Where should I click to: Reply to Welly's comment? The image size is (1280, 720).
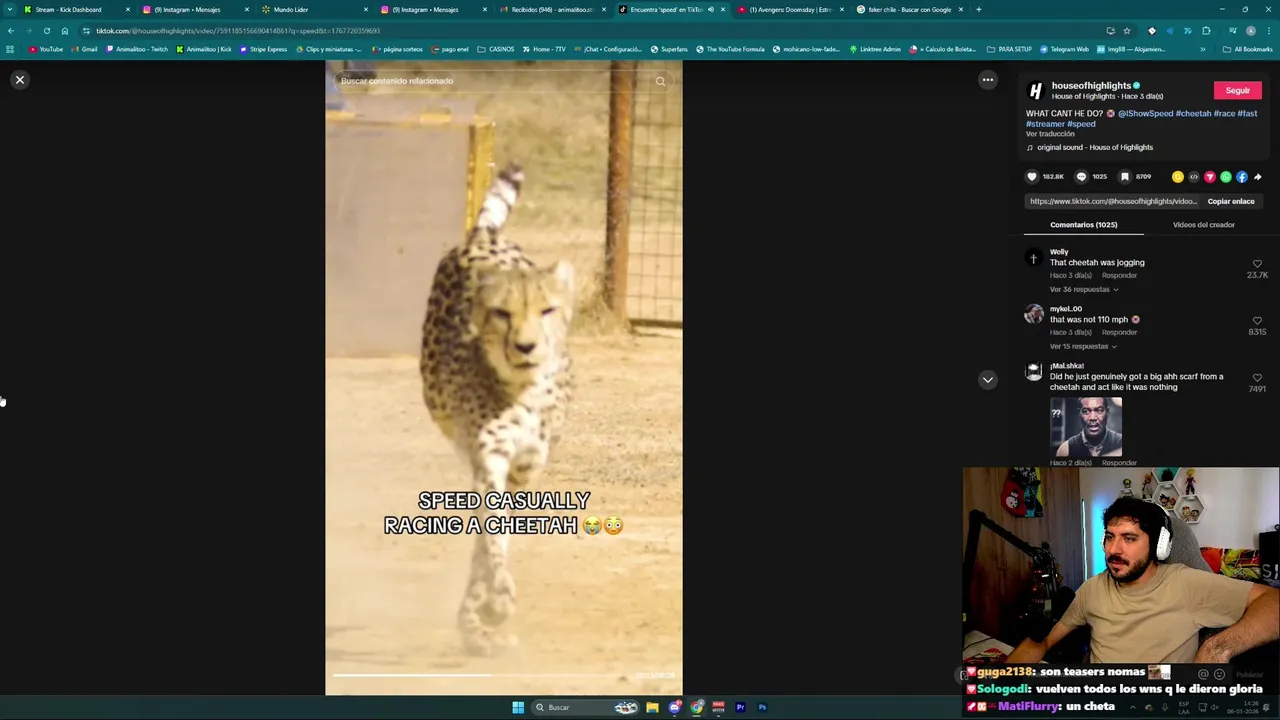(x=1119, y=276)
